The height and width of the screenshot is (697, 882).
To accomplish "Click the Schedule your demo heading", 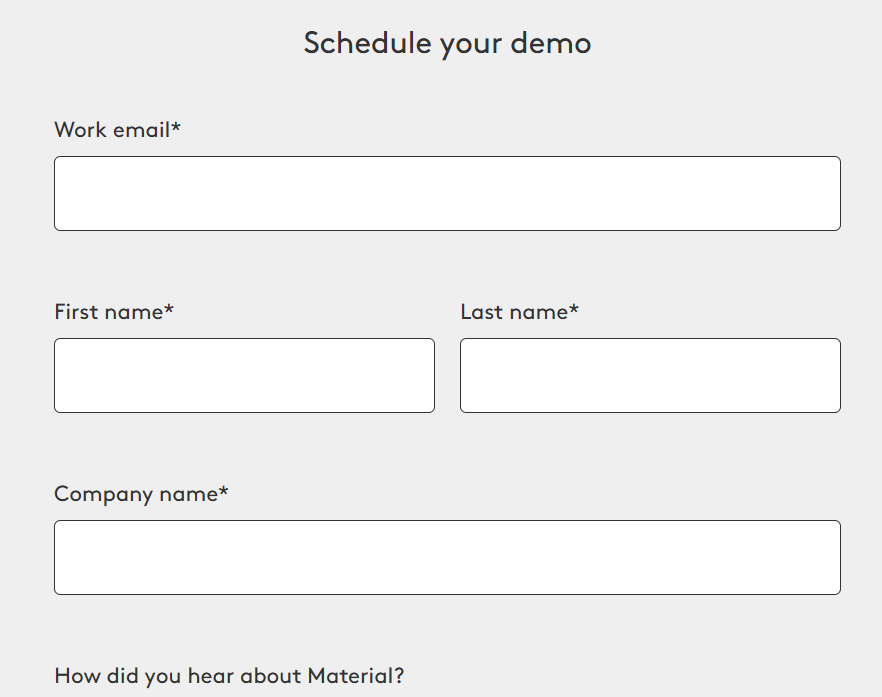I will click(446, 43).
